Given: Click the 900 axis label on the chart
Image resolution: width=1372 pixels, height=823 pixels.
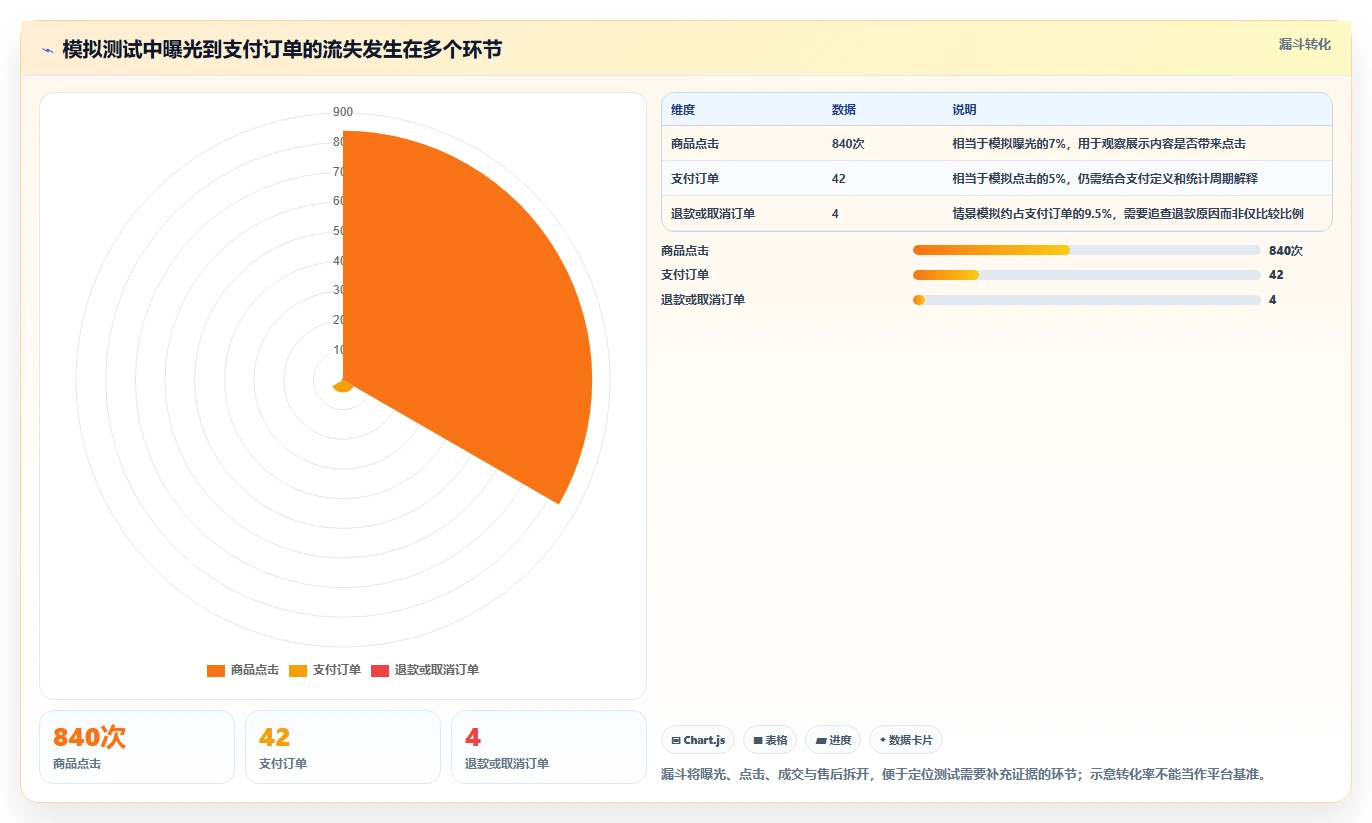Looking at the screenshot, I should 343,112.
